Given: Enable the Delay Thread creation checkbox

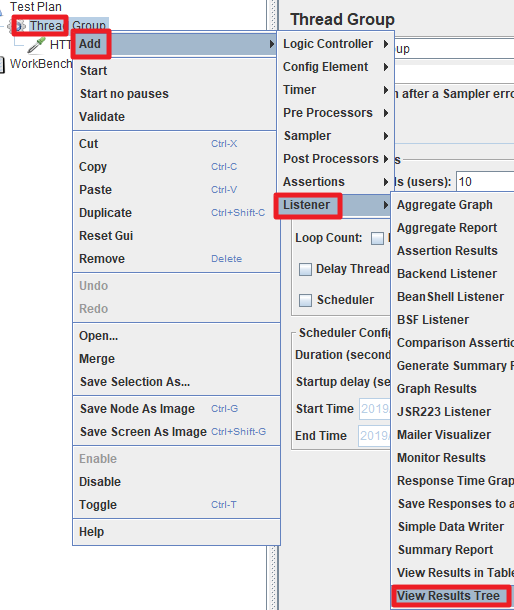Looking at the screenshot, I should point(305,269).
